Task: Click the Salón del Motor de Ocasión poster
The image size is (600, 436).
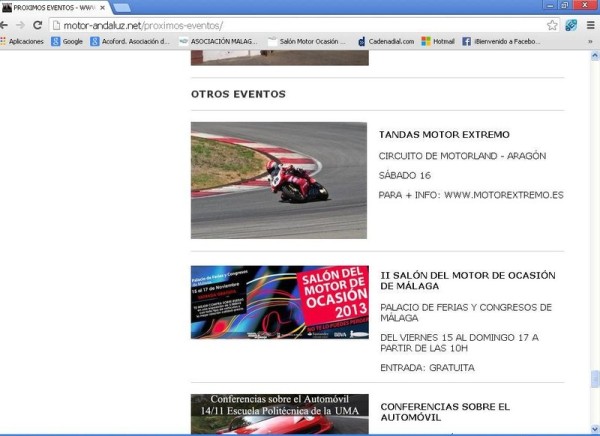Action: tap(279, 302)
